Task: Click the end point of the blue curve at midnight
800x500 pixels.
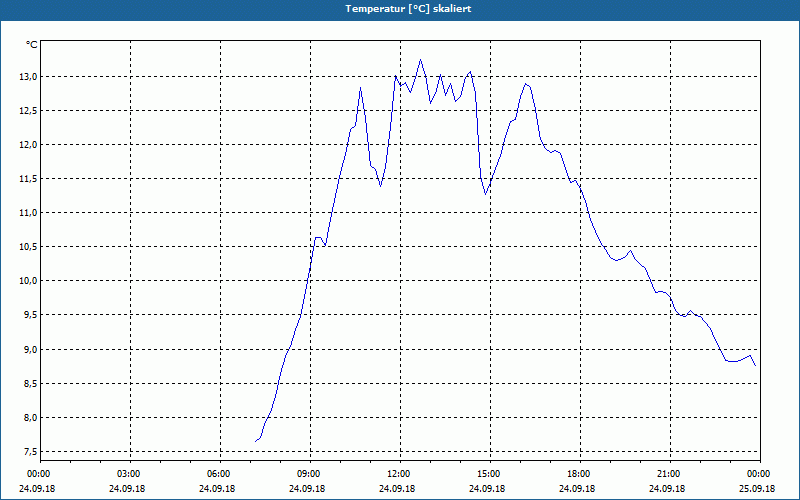Action: pyautogui.click(x=755, y=365)
